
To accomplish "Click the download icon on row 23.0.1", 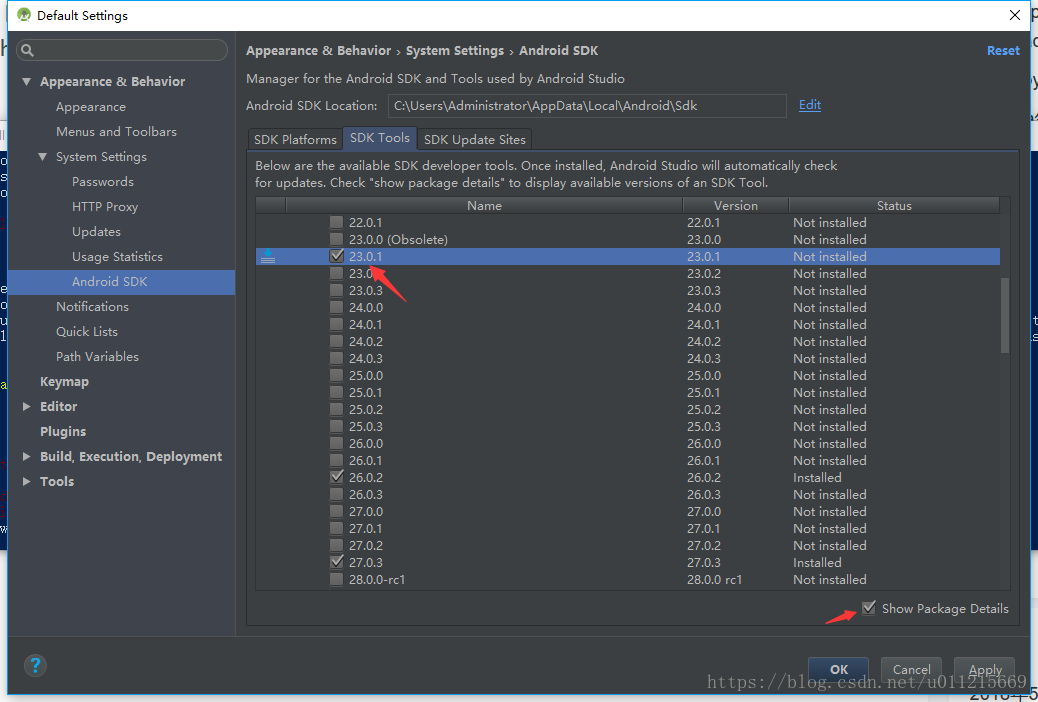I will 267,256.
